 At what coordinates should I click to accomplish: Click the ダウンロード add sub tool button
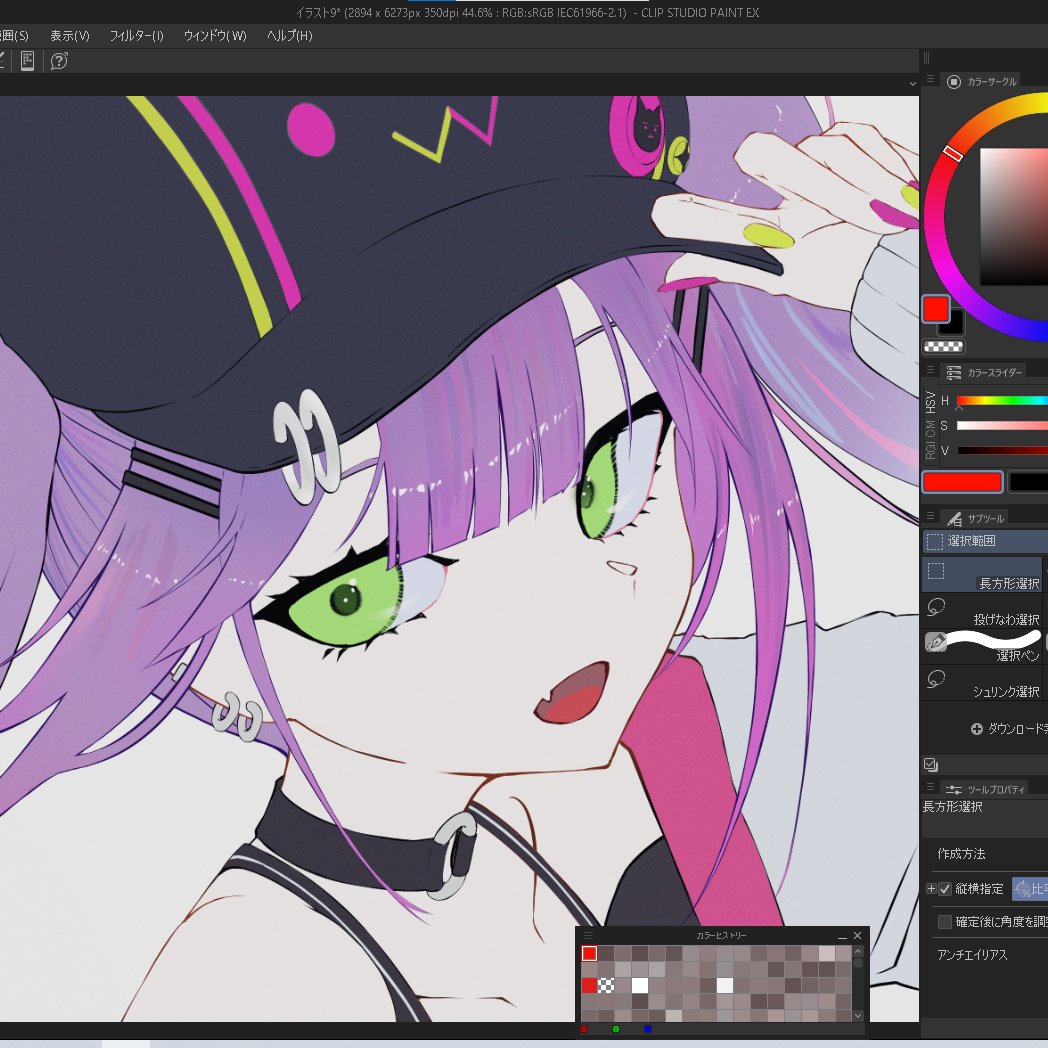(1009, 729)
